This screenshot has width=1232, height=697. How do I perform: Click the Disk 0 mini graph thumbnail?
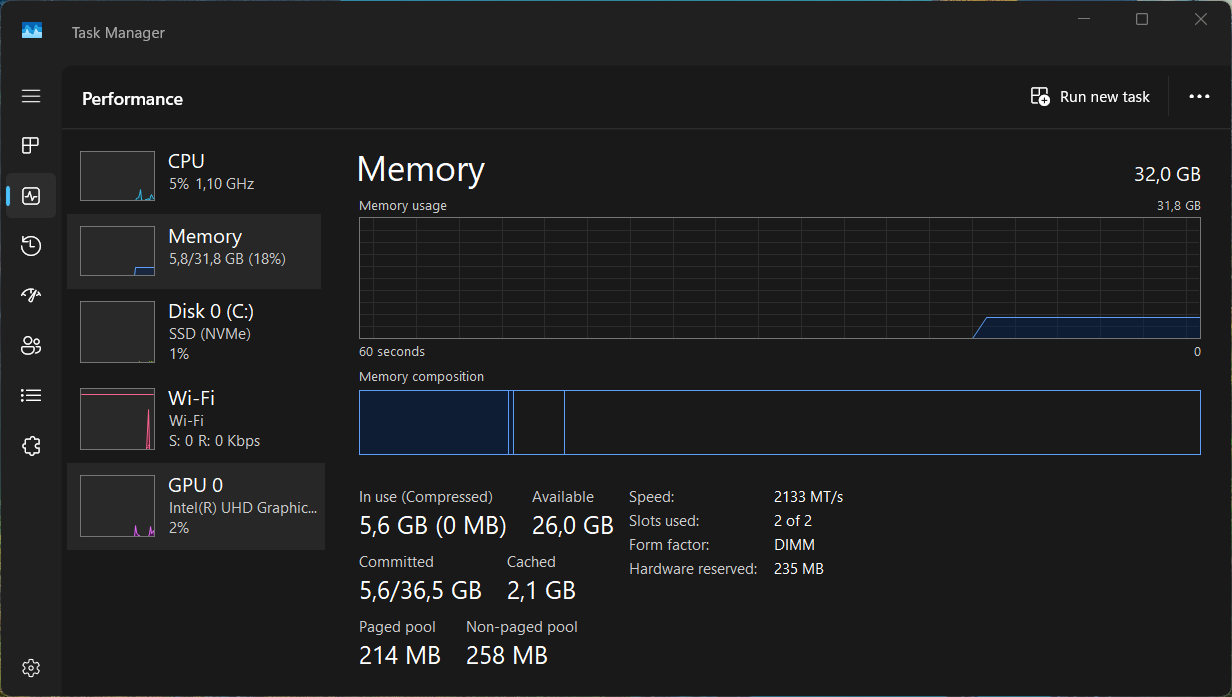point(117,332)
